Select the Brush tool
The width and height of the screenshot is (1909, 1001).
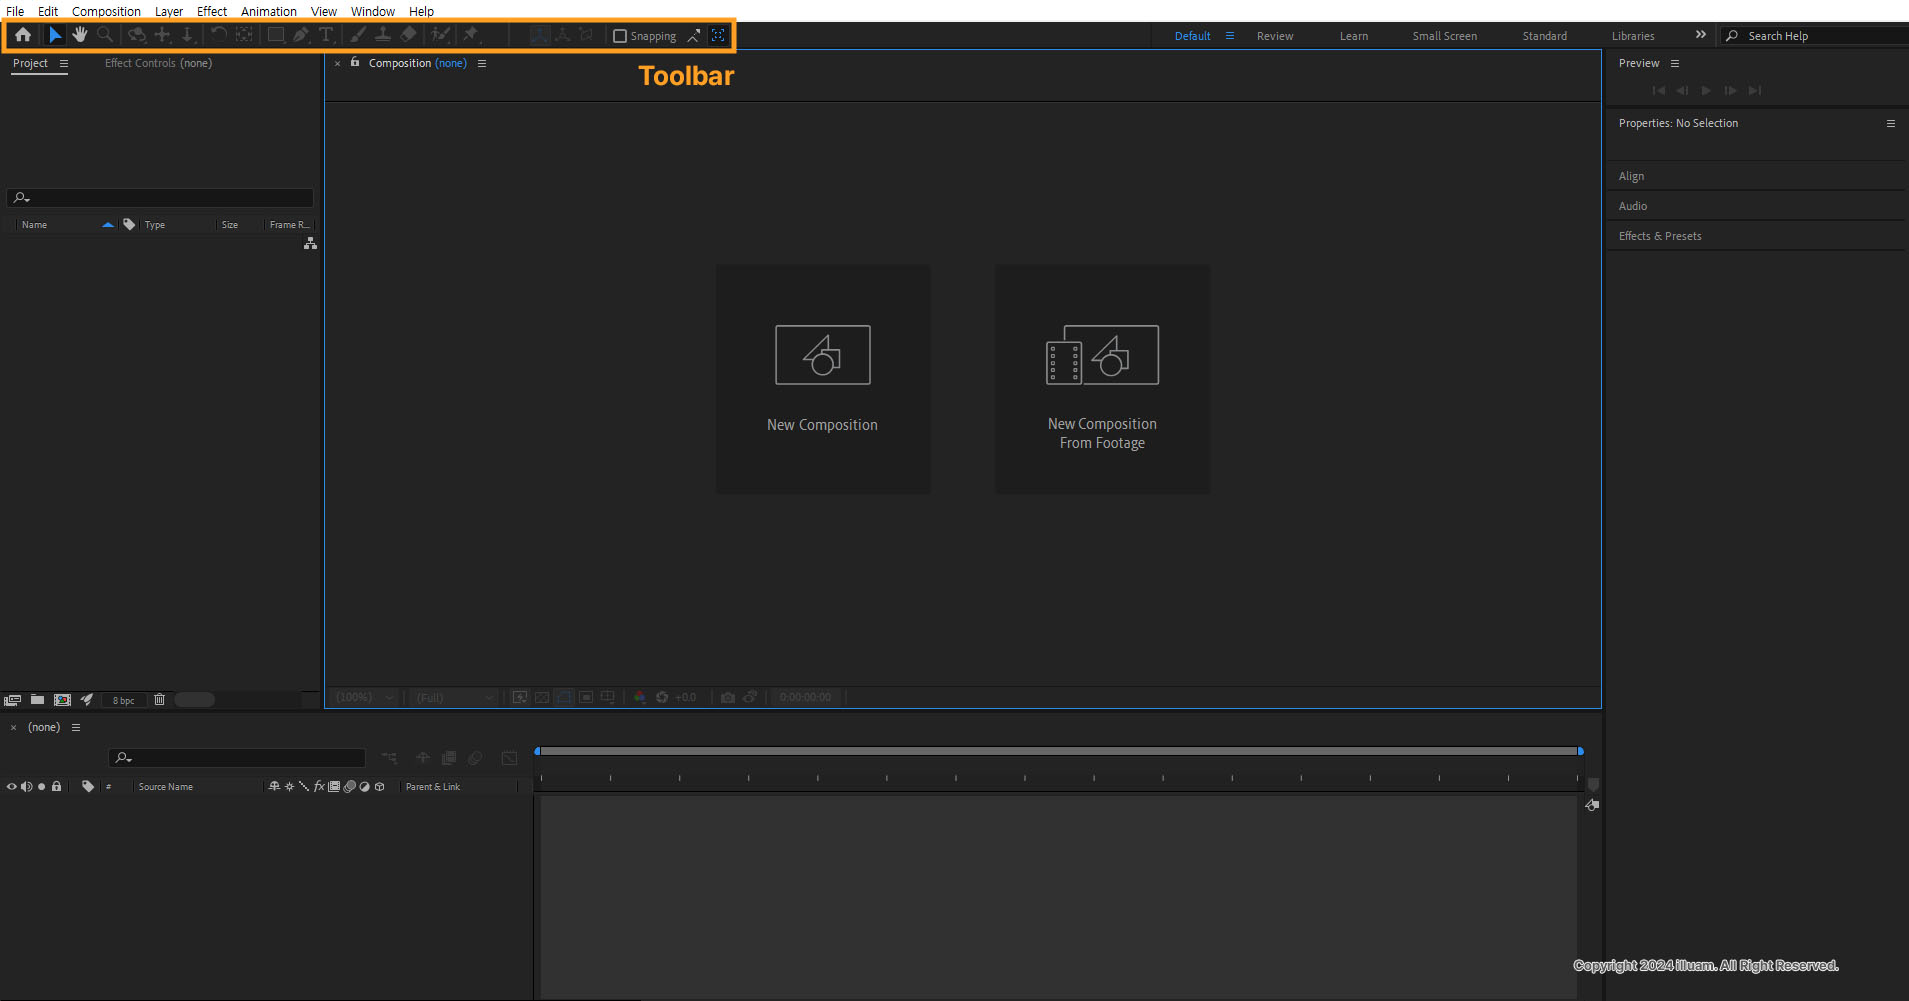pyautogui.click(x=357, y=35)
